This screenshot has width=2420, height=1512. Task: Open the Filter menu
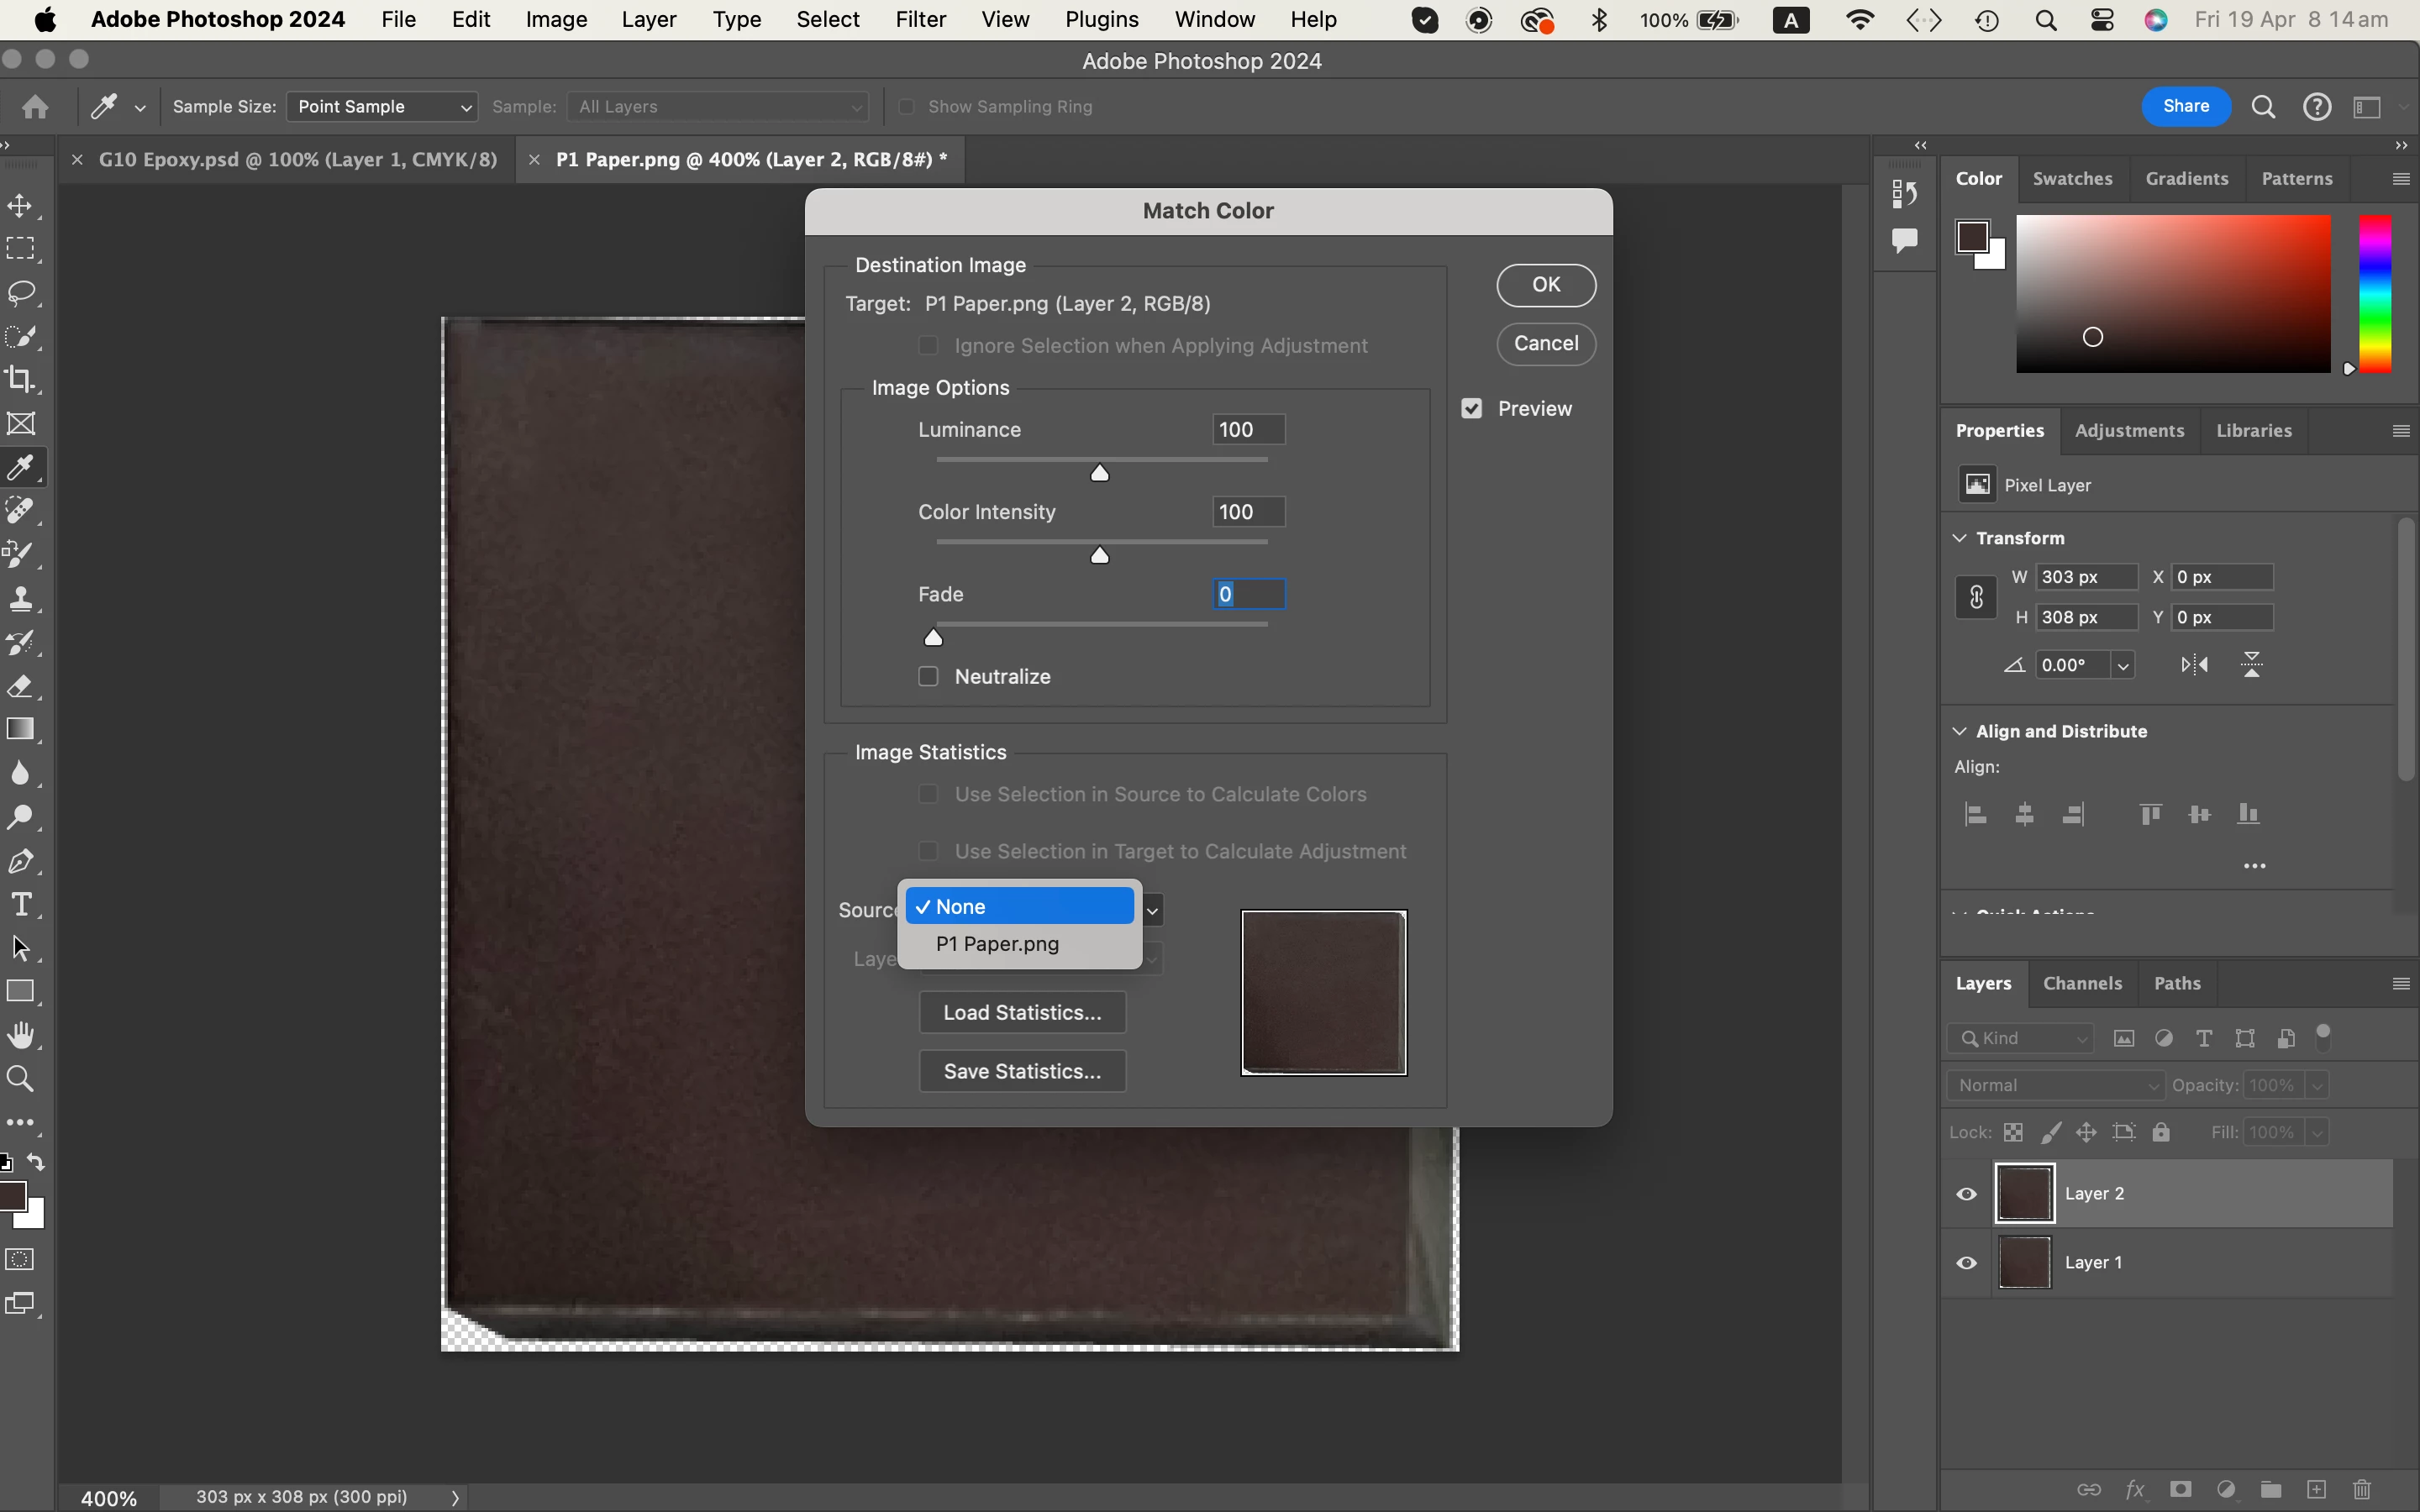[x=920, y=19]
